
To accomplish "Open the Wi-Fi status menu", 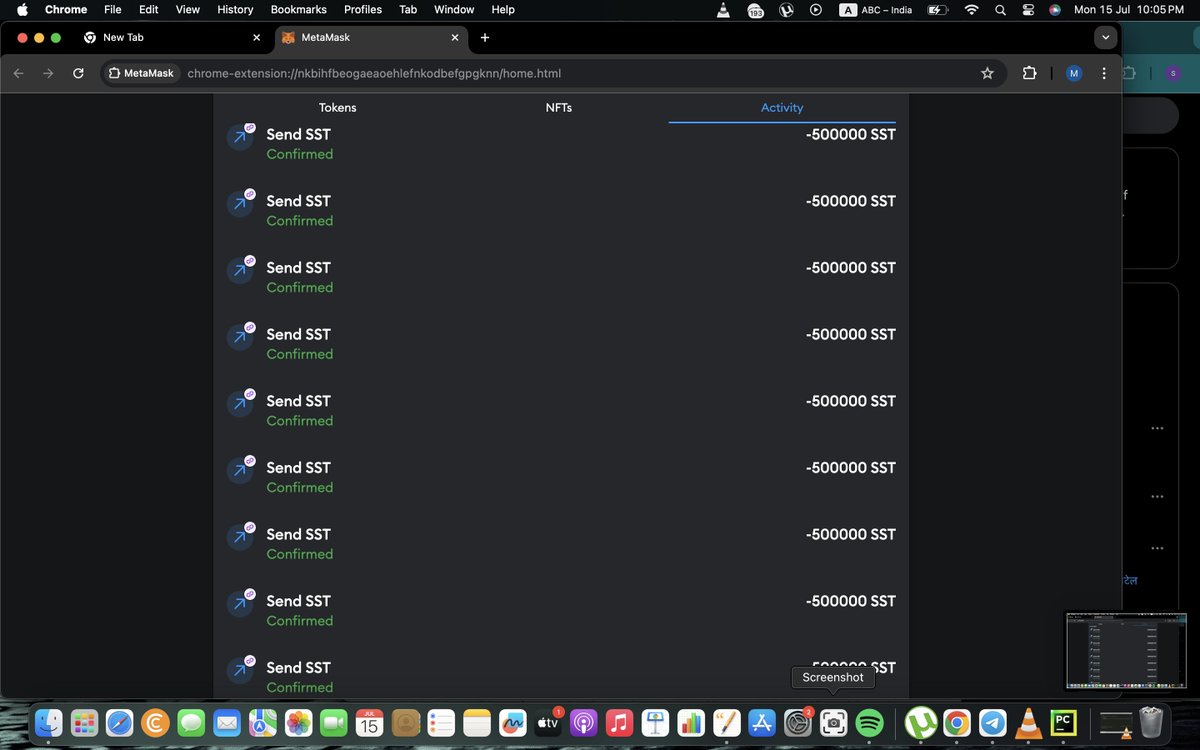I will tap(971, 9).
